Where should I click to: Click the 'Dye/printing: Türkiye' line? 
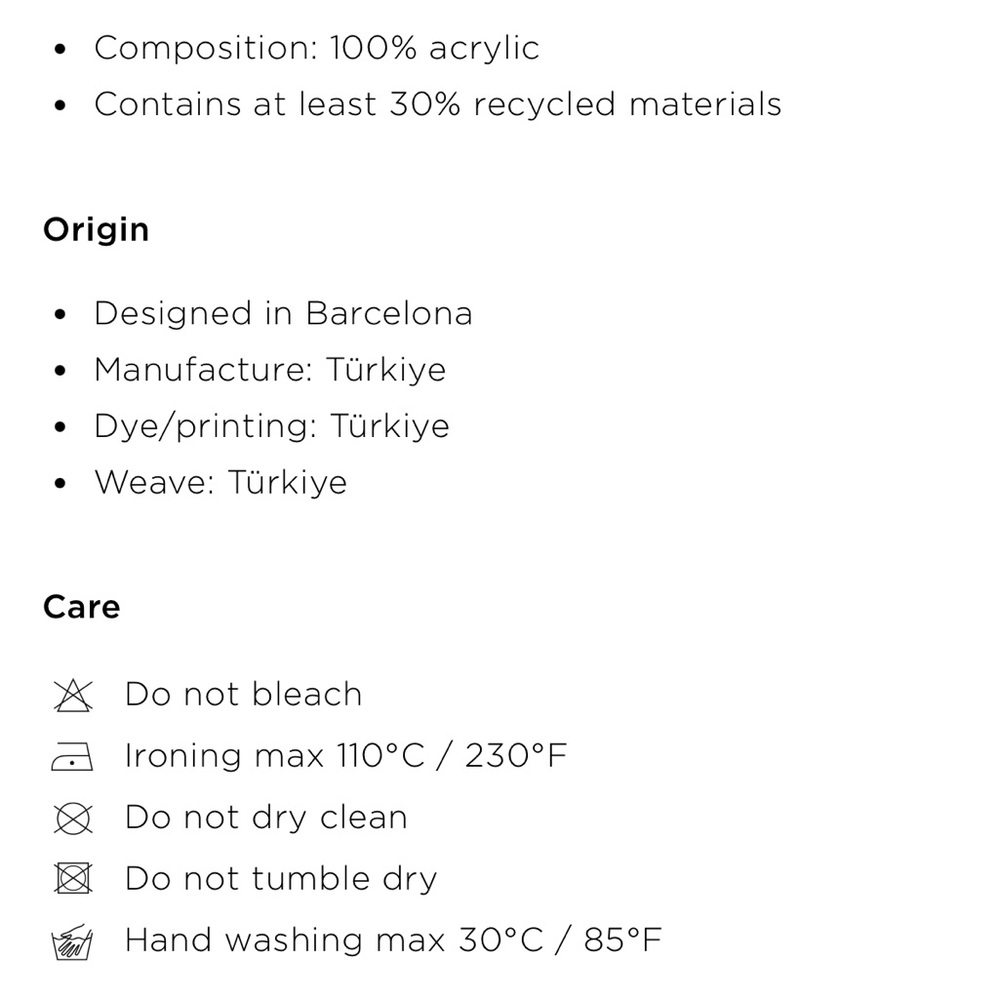[272, 426]
